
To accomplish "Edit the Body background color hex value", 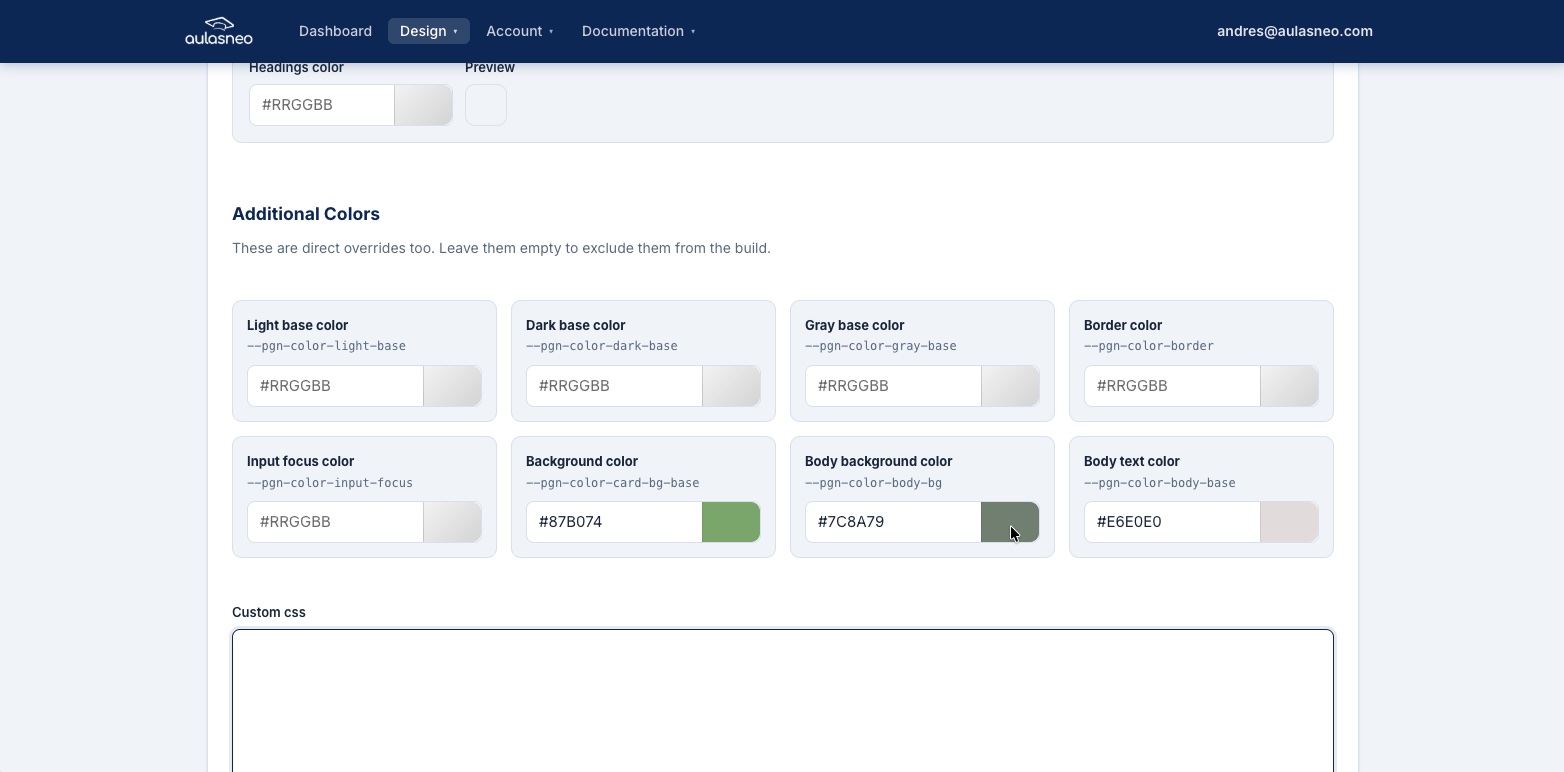I will coord(892,522).
